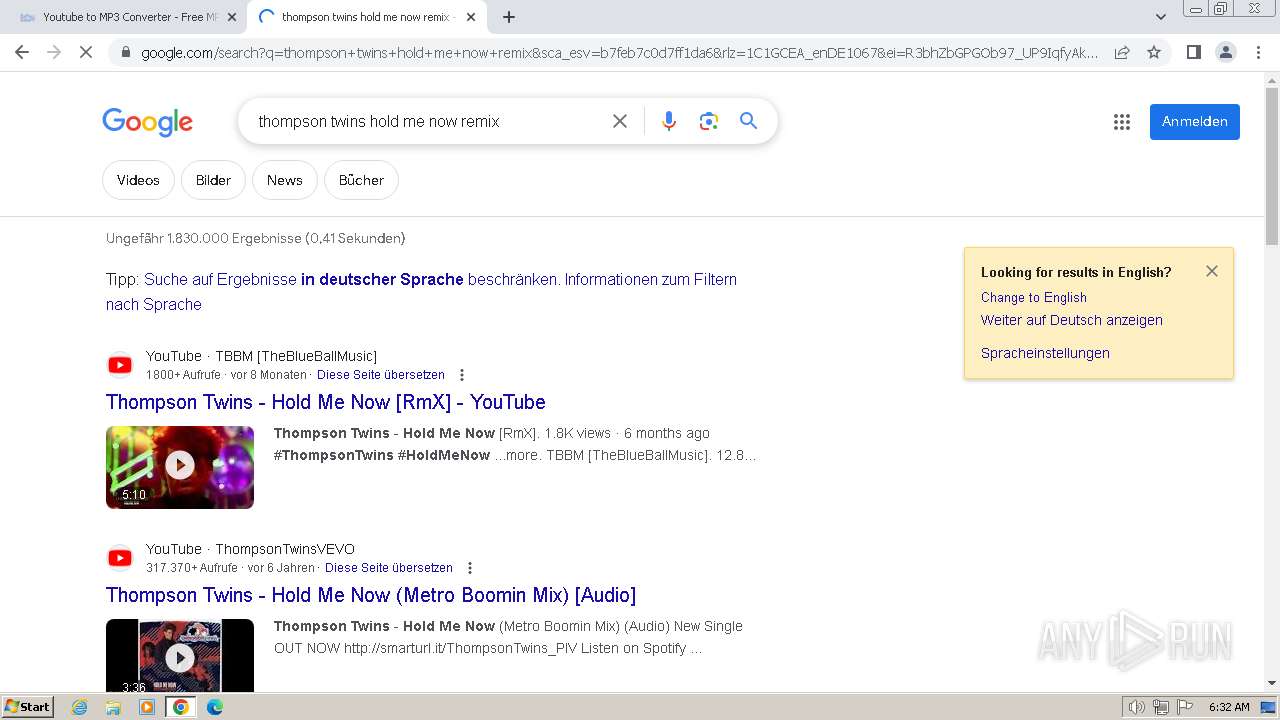Open the volume tray icon
Viewport: 1280px width, 720px height.
[x=1137, y=707]
